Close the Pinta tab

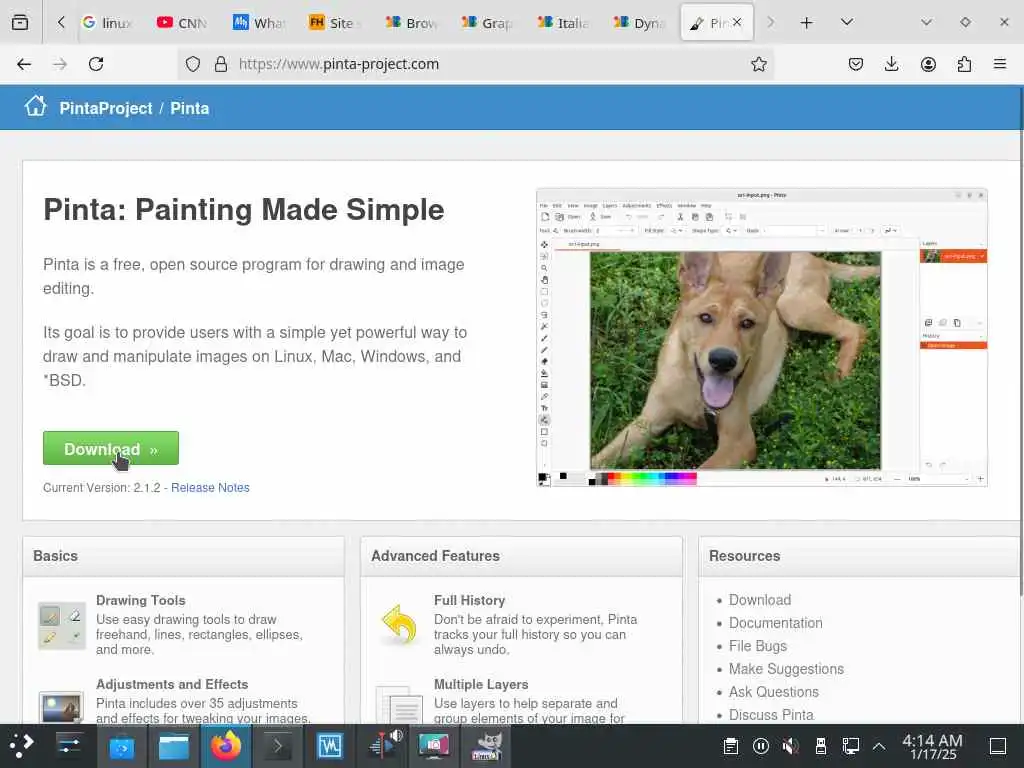tap(737, 22)
